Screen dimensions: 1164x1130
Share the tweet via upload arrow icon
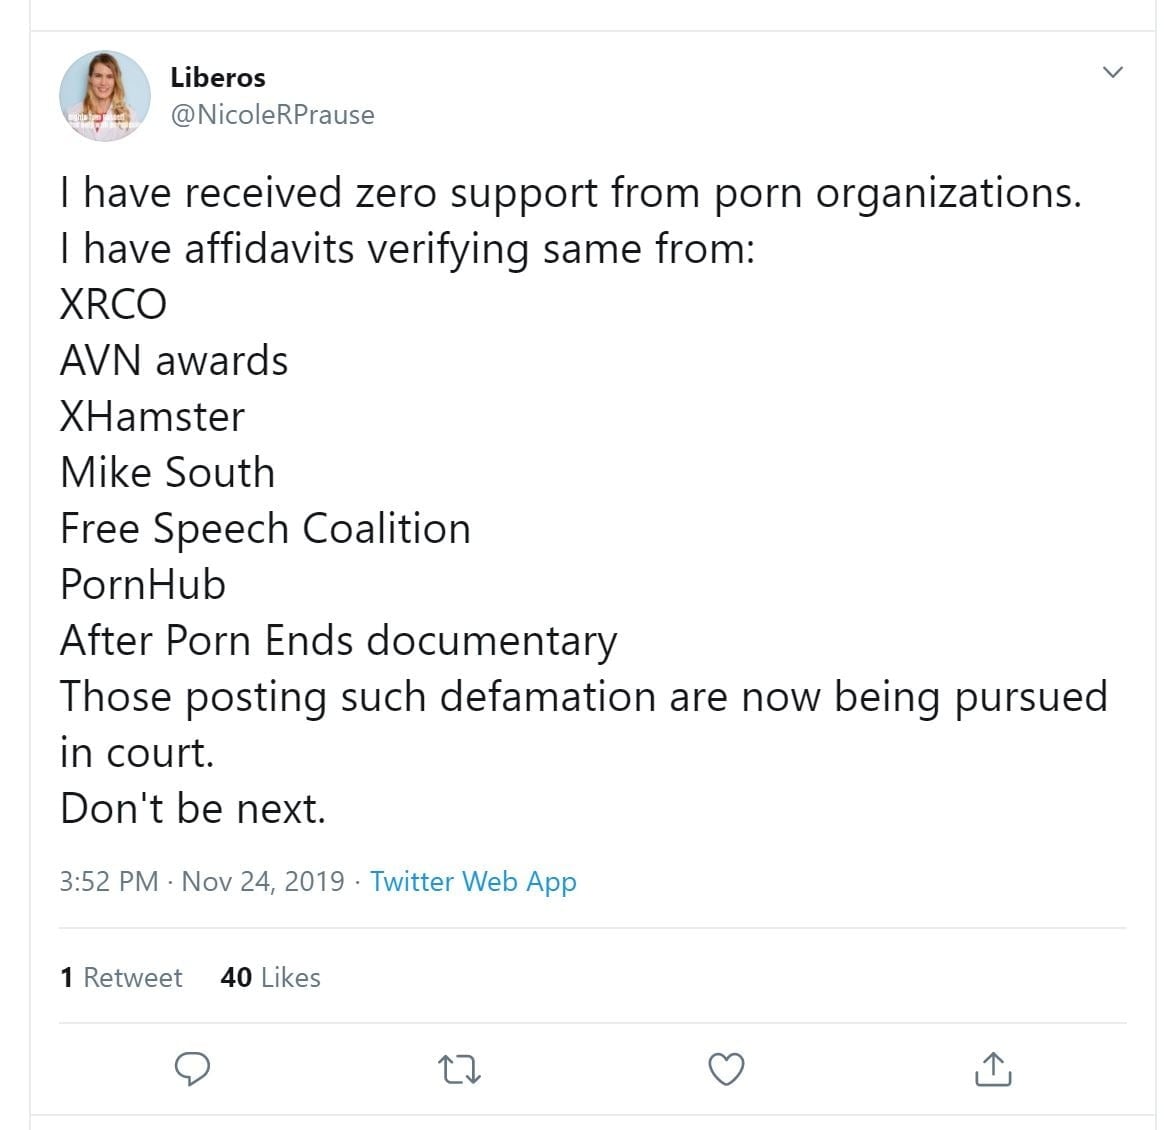(x=992, y=1069)
